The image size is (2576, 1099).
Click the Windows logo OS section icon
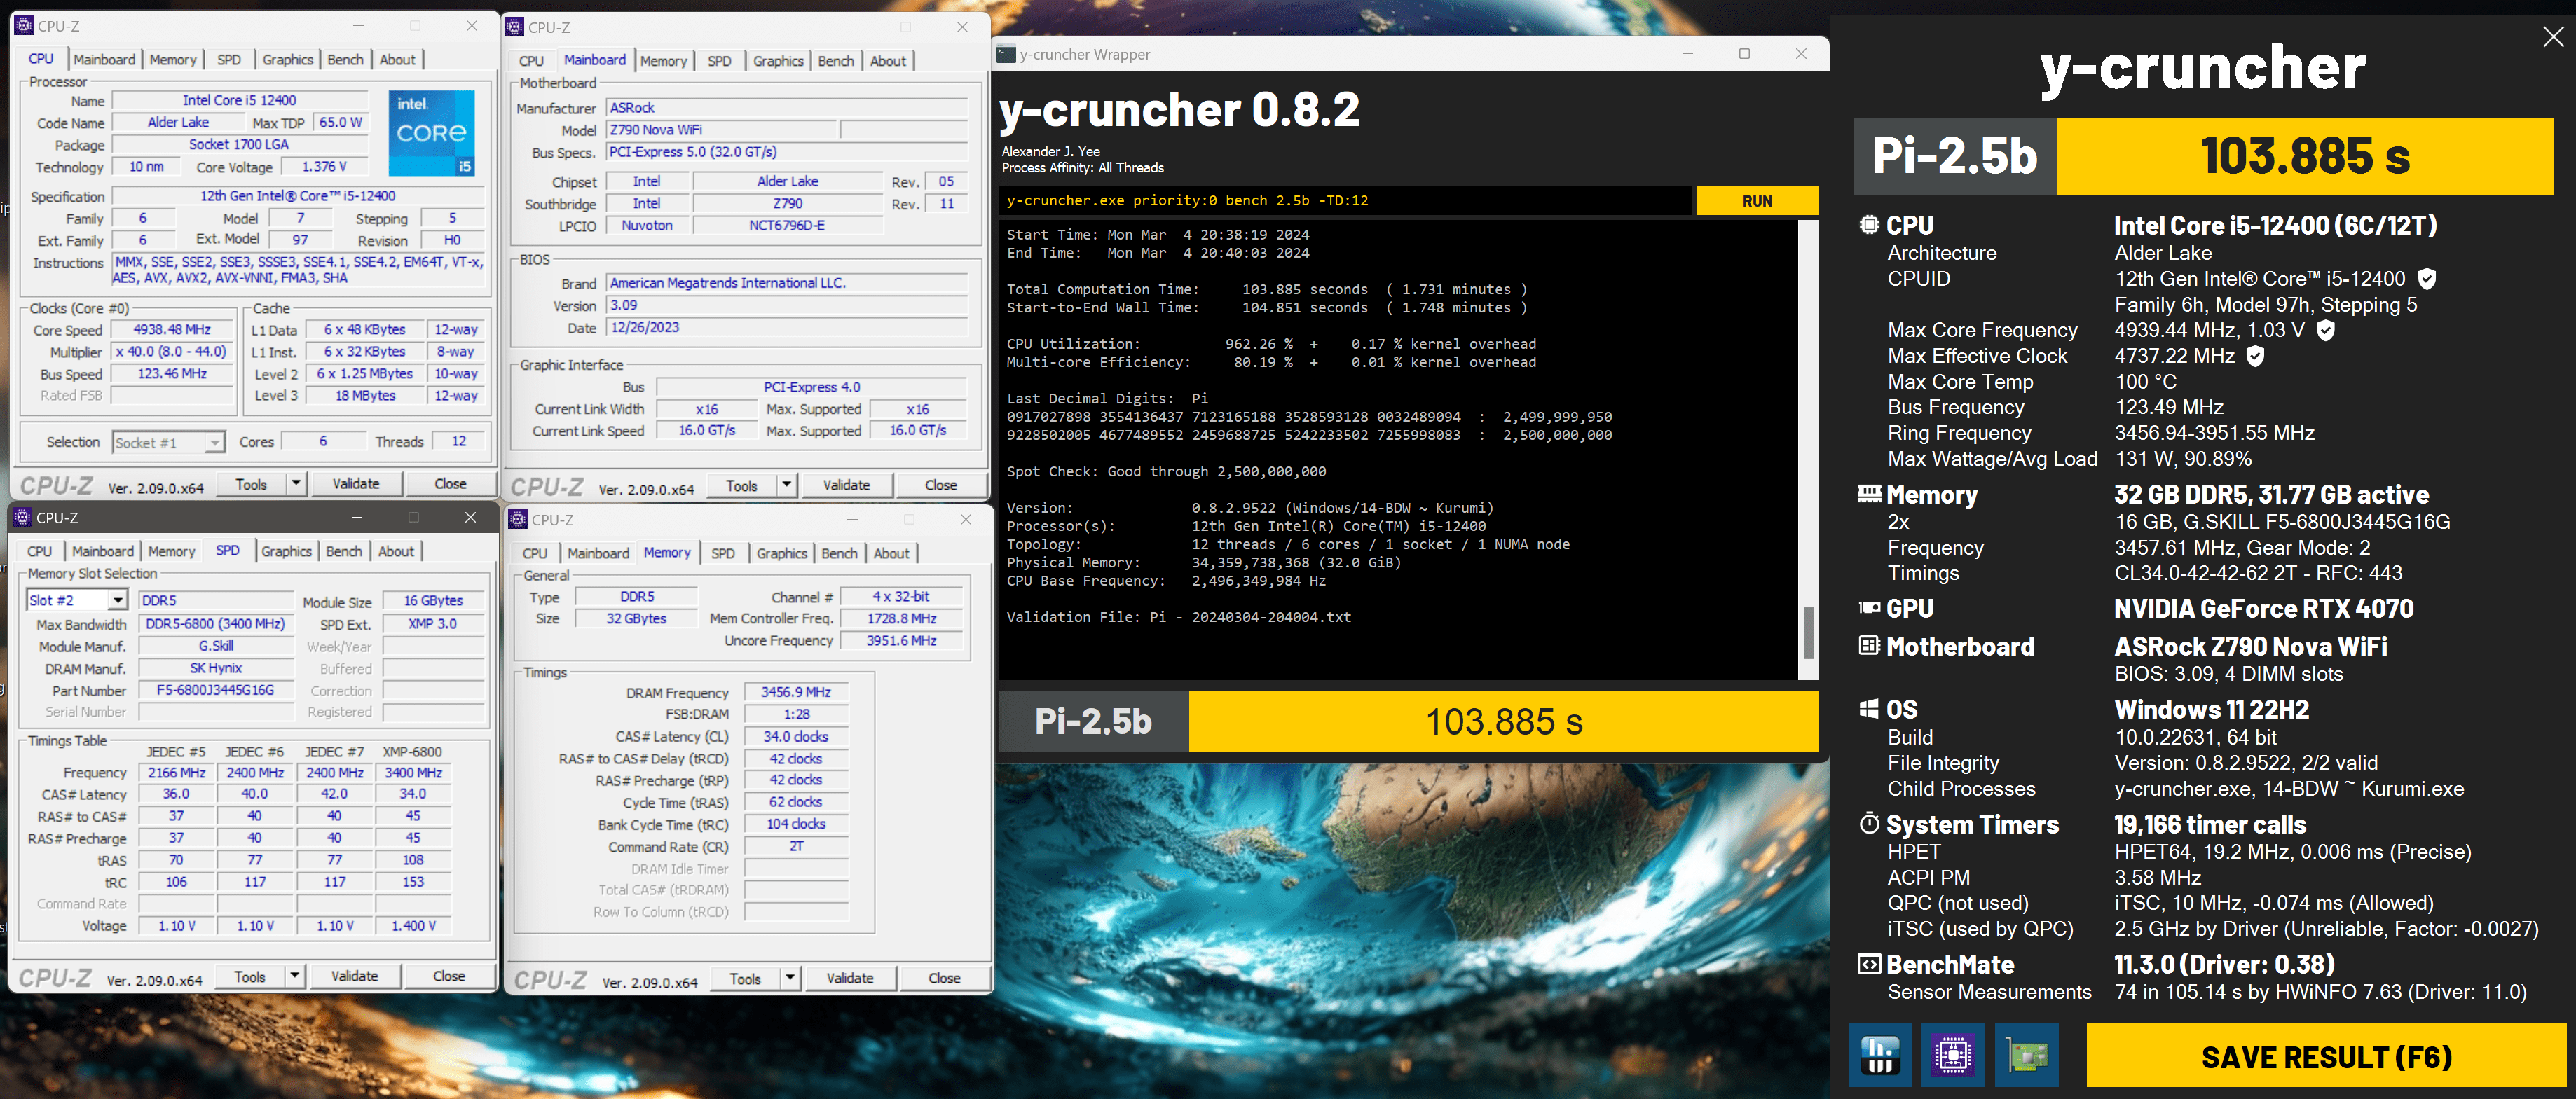tap(1869, 709)
